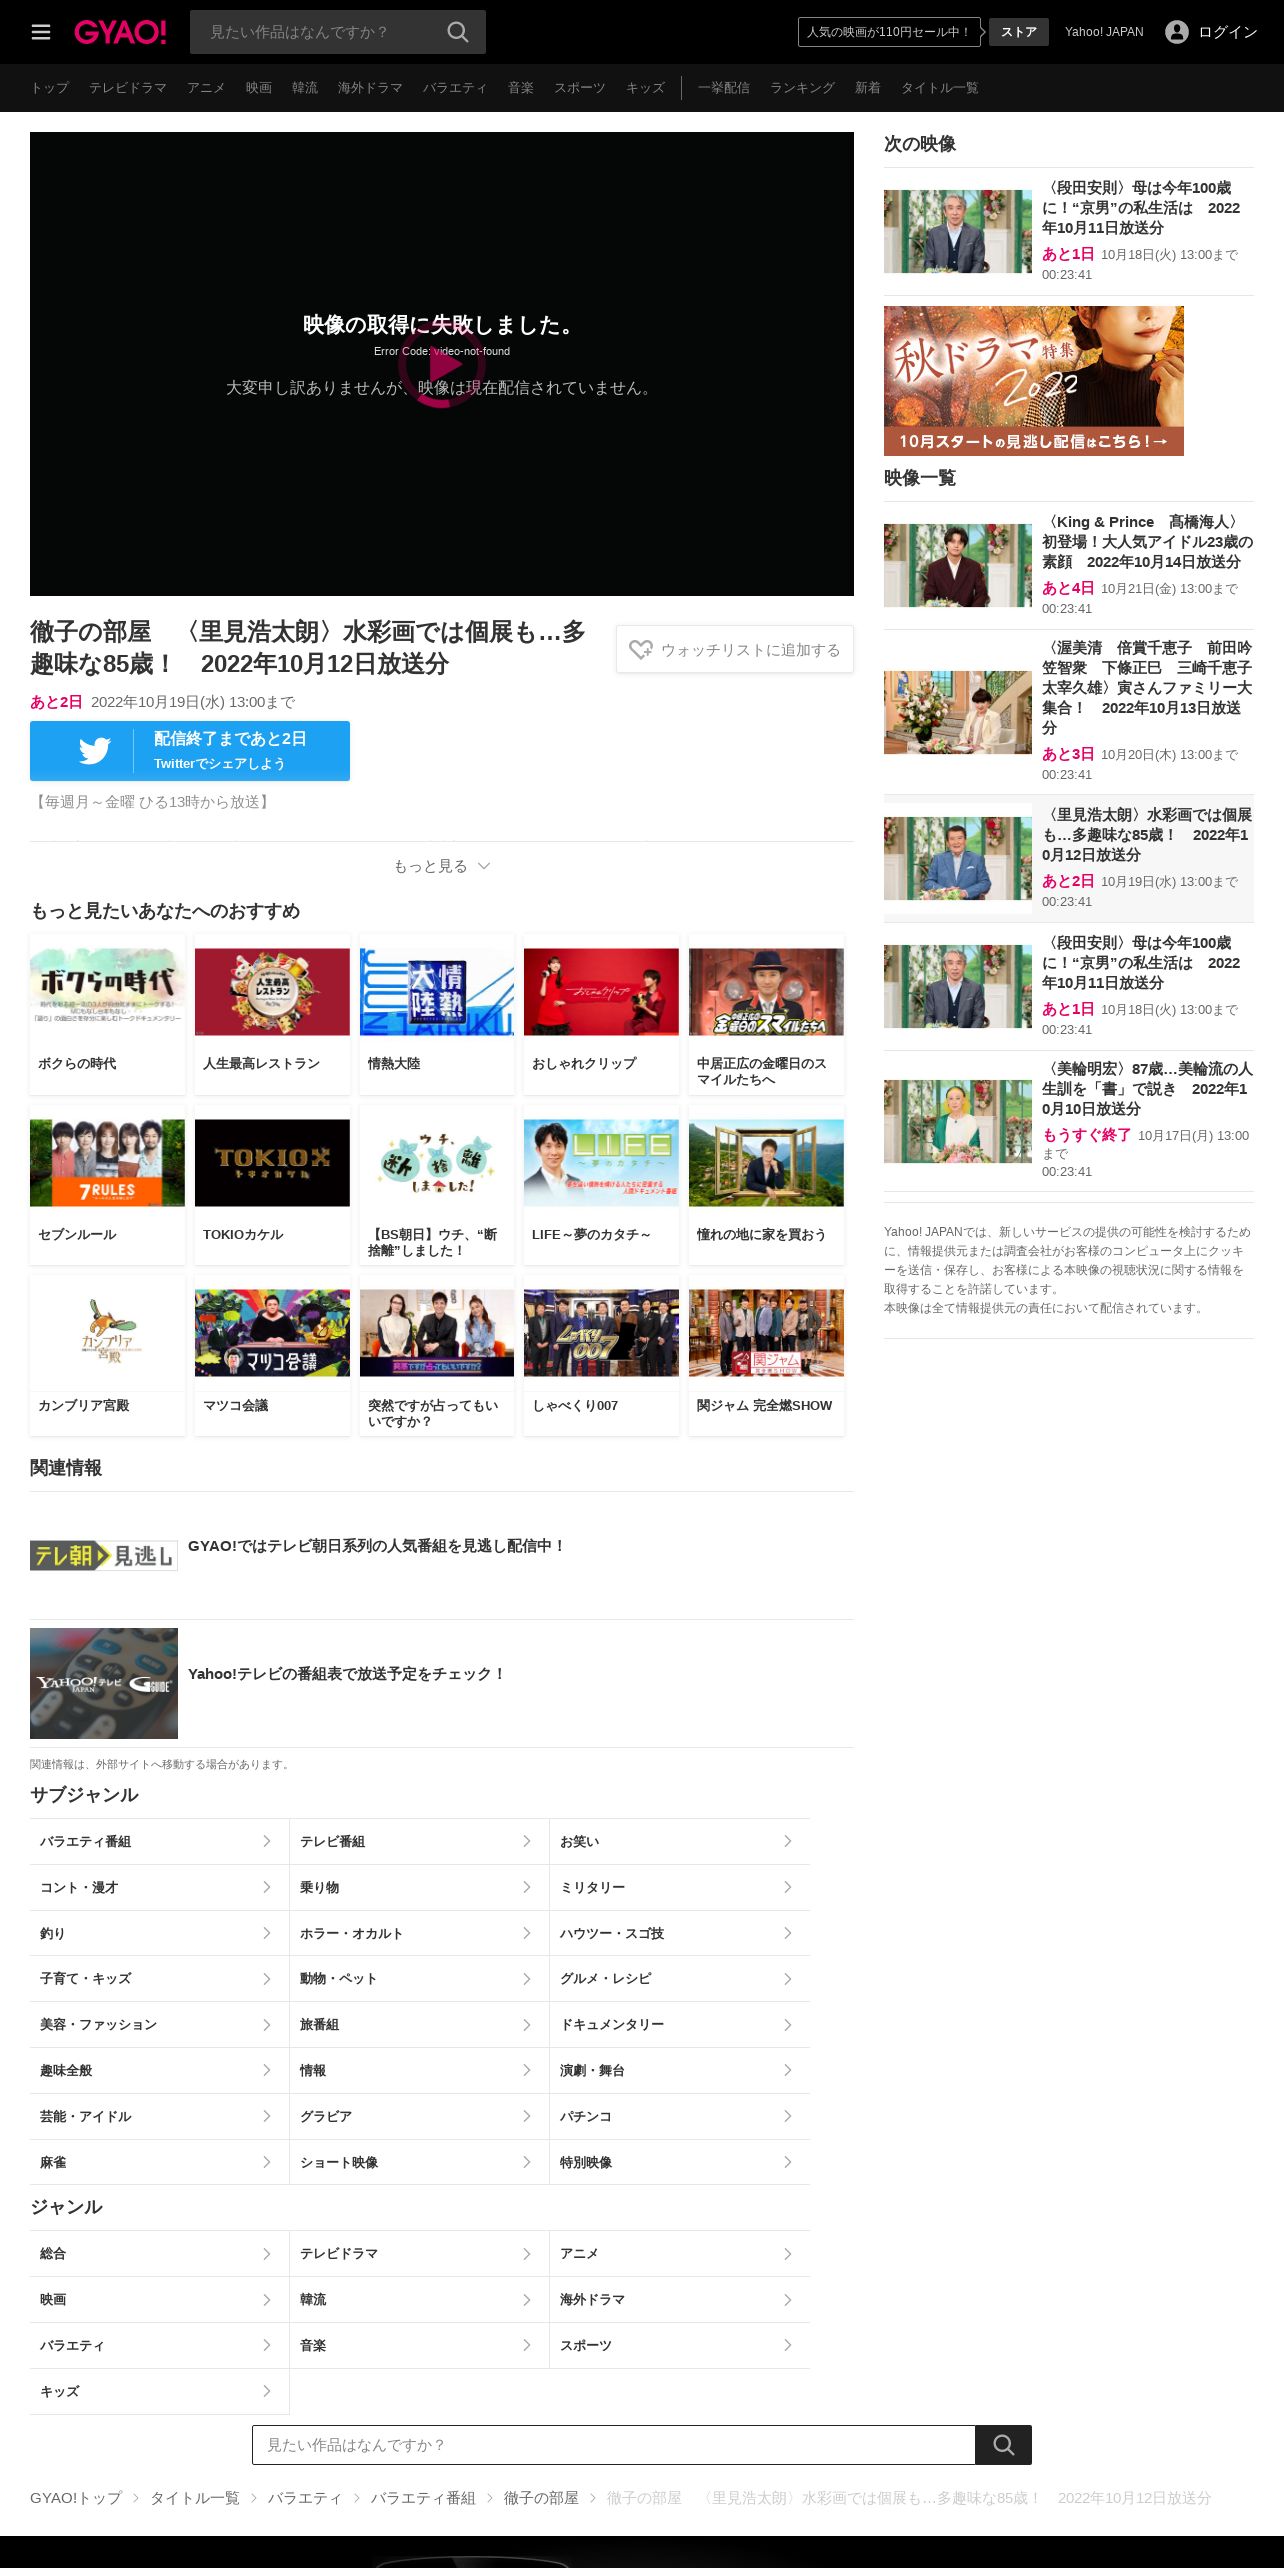Expand もっと見る description chevron
This screenshot has width=1284, height=2568.
[484, 866]
